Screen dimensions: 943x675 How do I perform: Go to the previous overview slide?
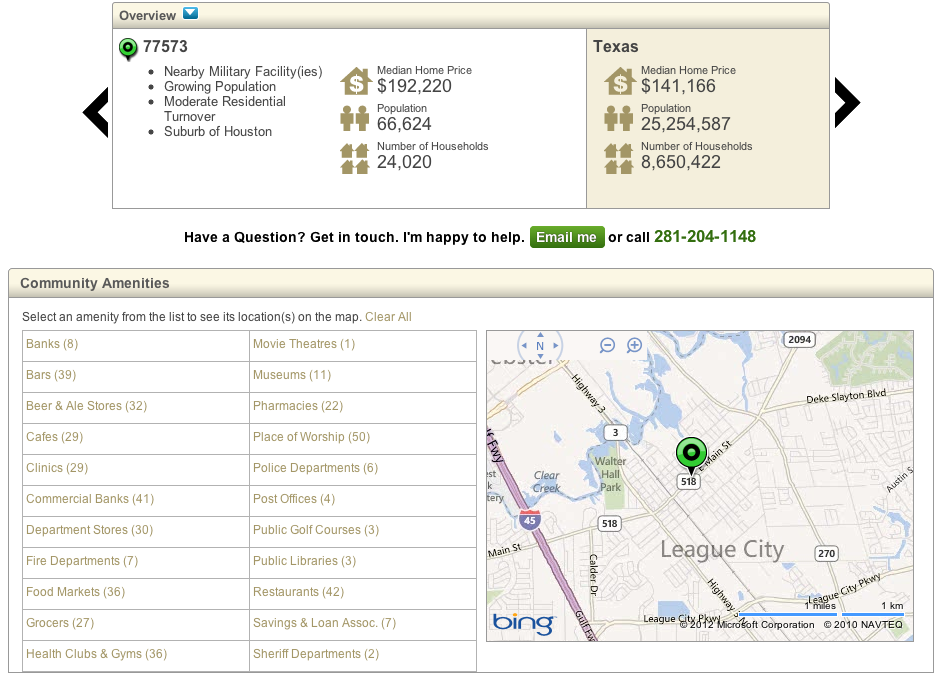click(96, 112)
